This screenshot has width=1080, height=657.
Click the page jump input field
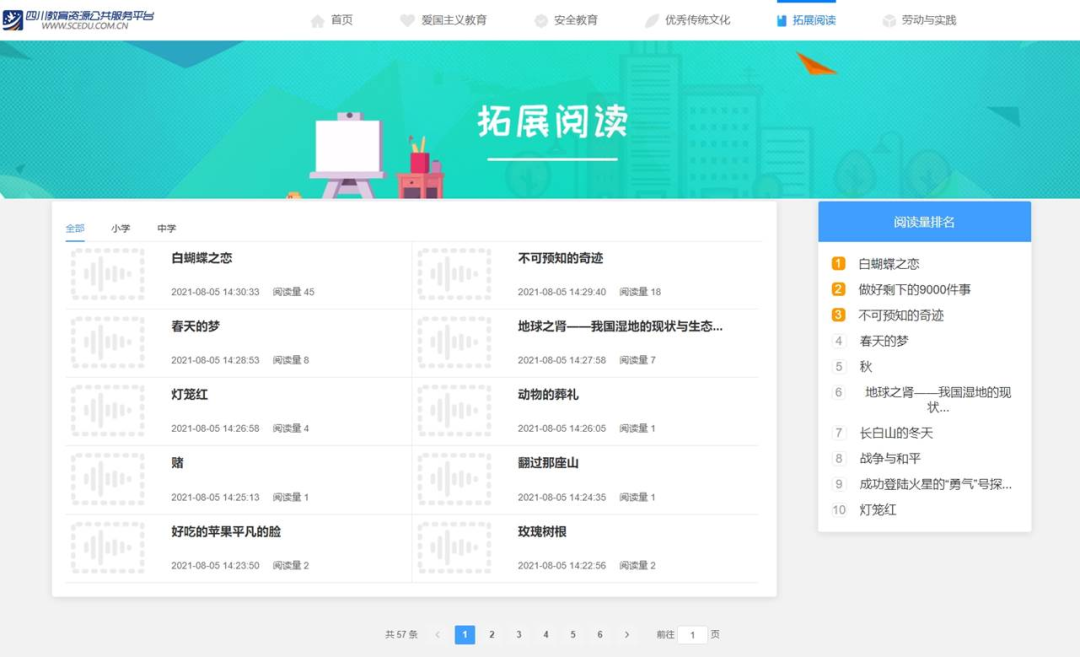[x=693, y=634]
